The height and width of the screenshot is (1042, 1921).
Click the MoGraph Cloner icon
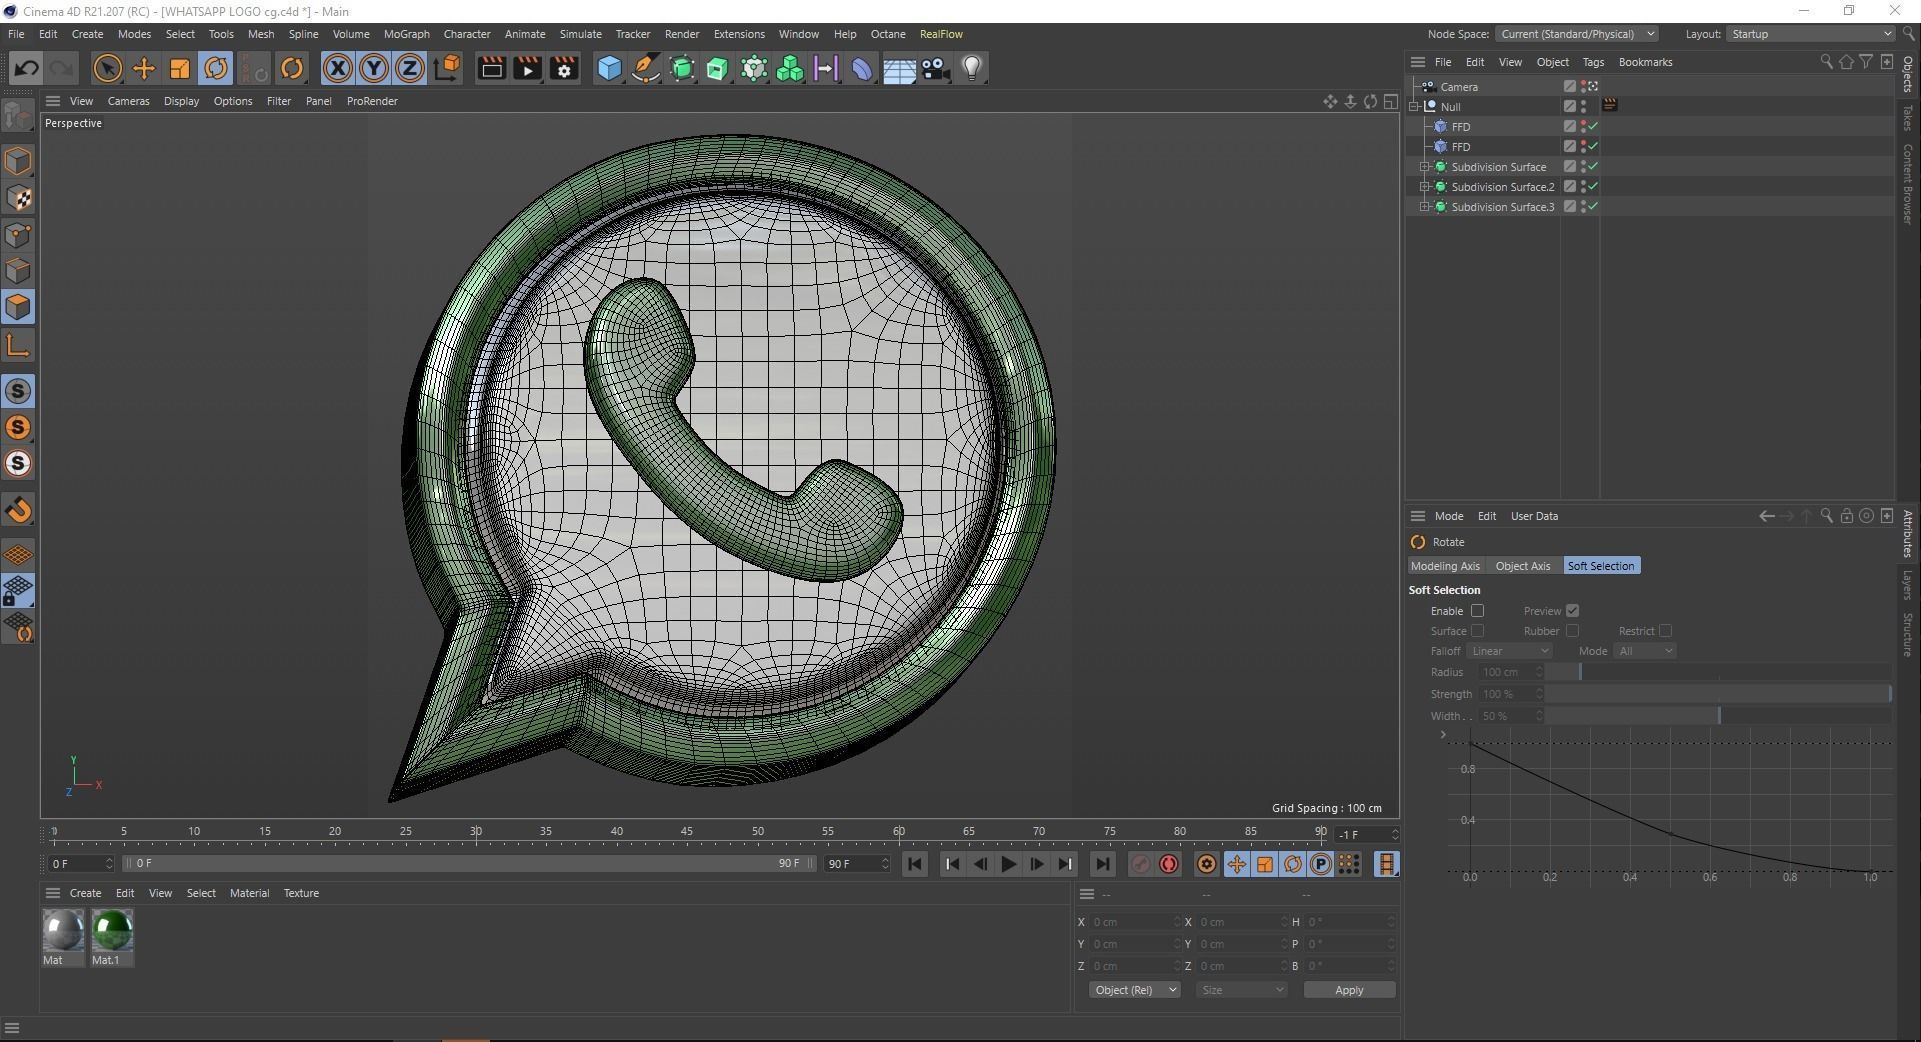790,68
